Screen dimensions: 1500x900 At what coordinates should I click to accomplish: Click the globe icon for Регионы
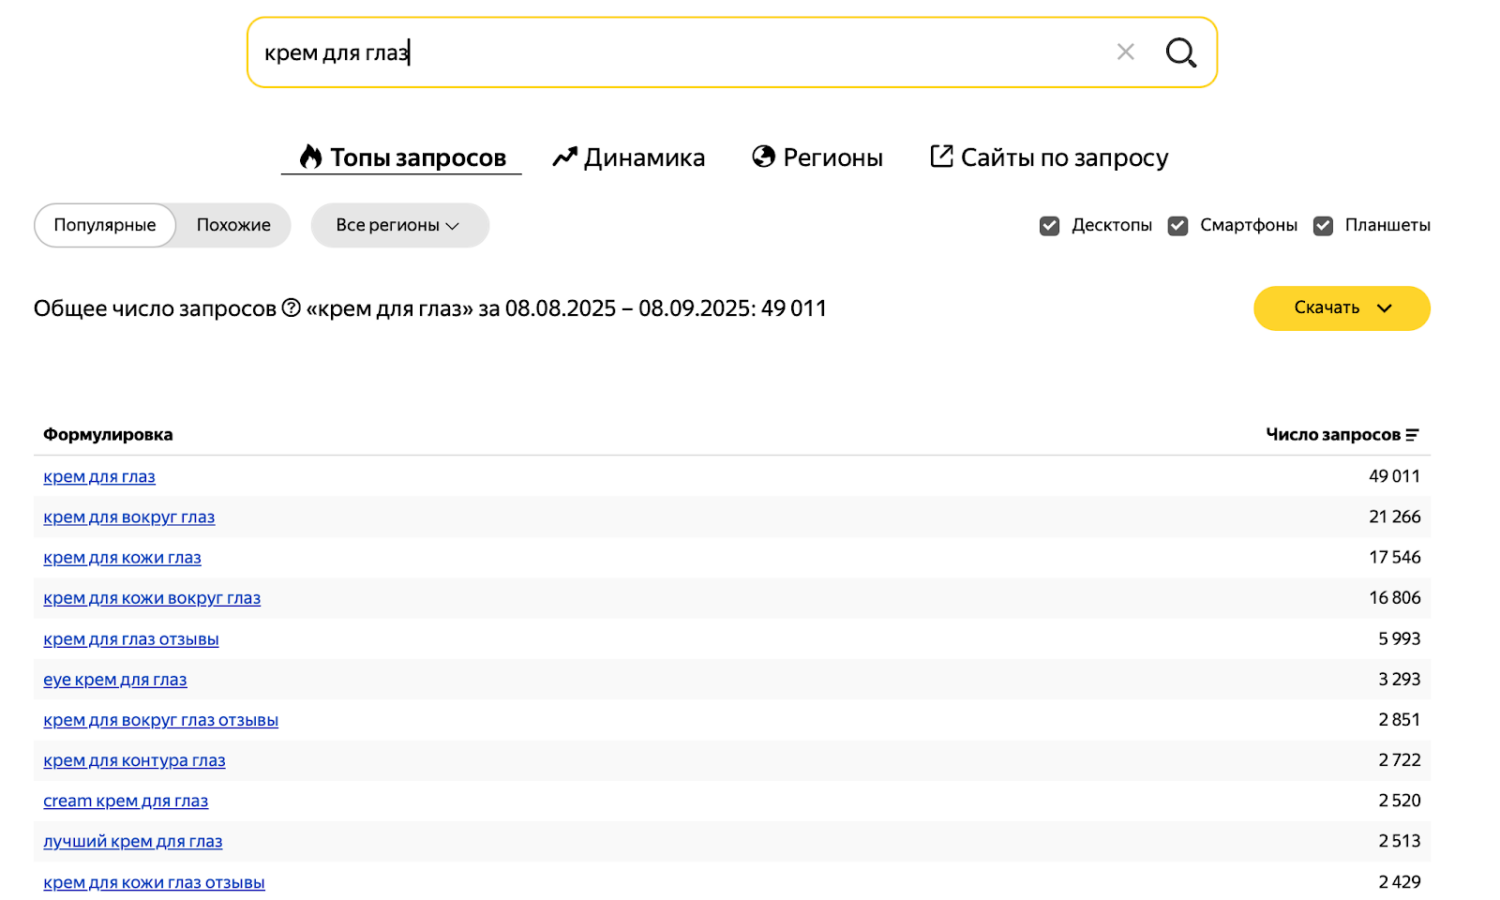pyautogui.click(x=764, y=157)
